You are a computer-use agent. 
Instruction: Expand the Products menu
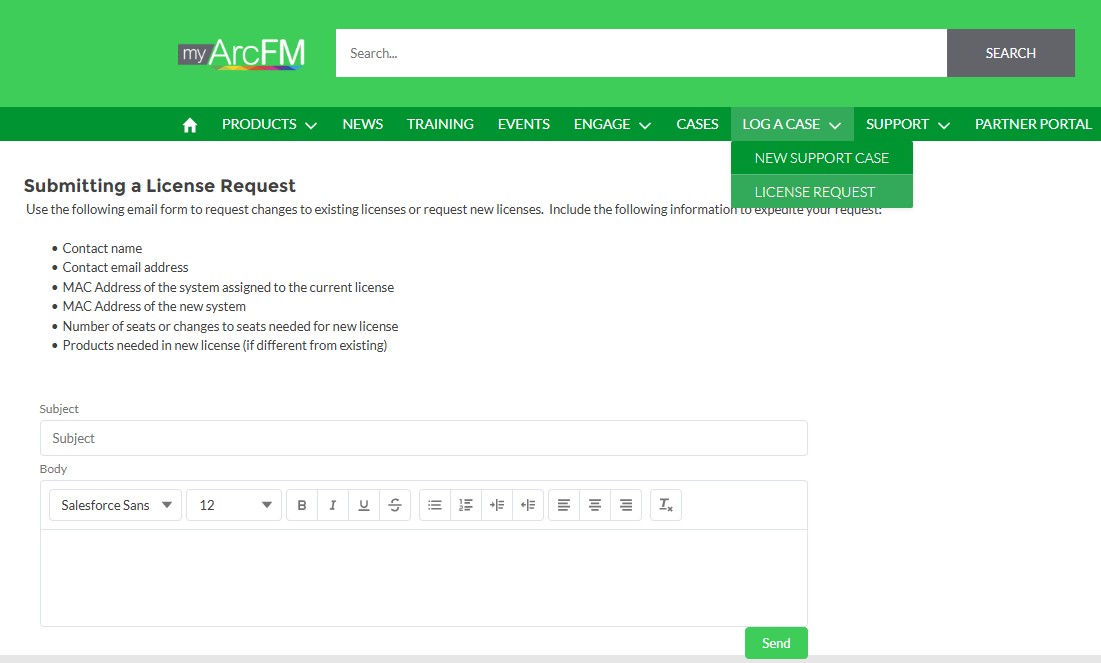[269, 124]
